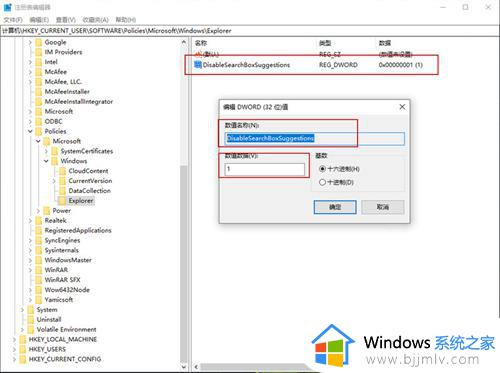Image resolution: width=500 pixels, height=373 pixels.
Task: Select the WinRAR folder icon
Action: pos(39,270)
